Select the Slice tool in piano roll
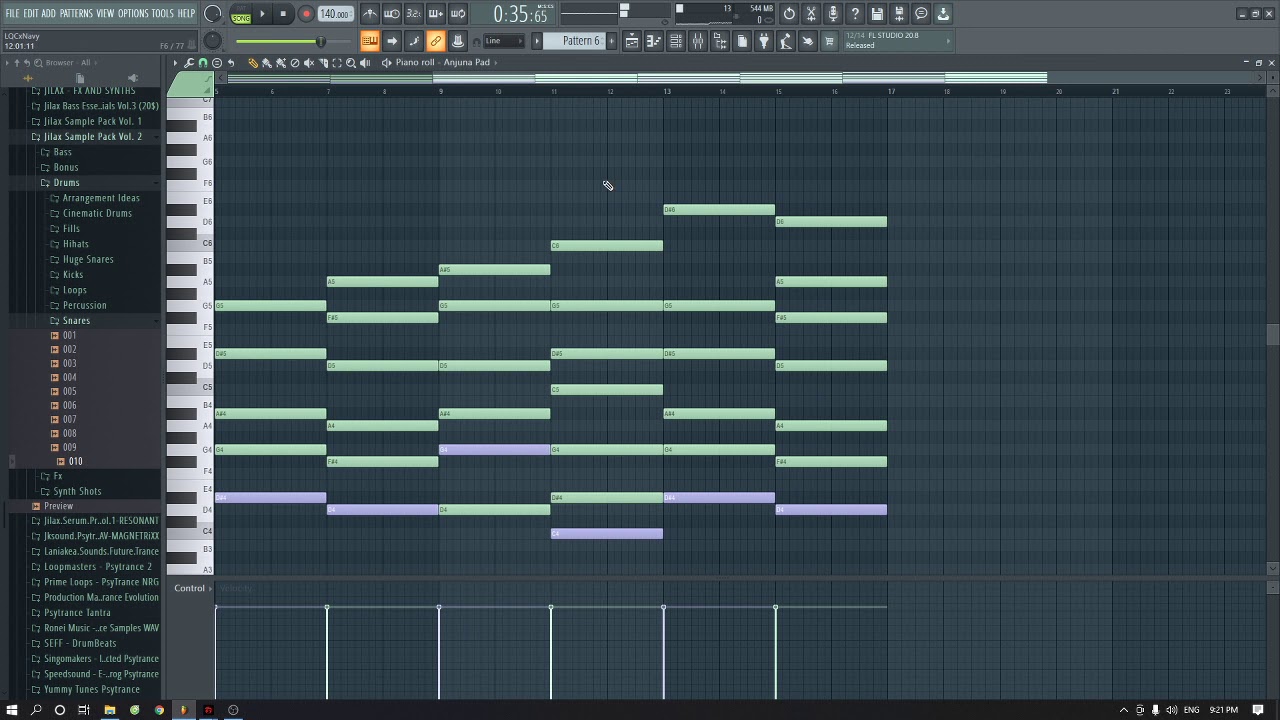Viewport: 1280px width, 720px height. tap(323, 63)
